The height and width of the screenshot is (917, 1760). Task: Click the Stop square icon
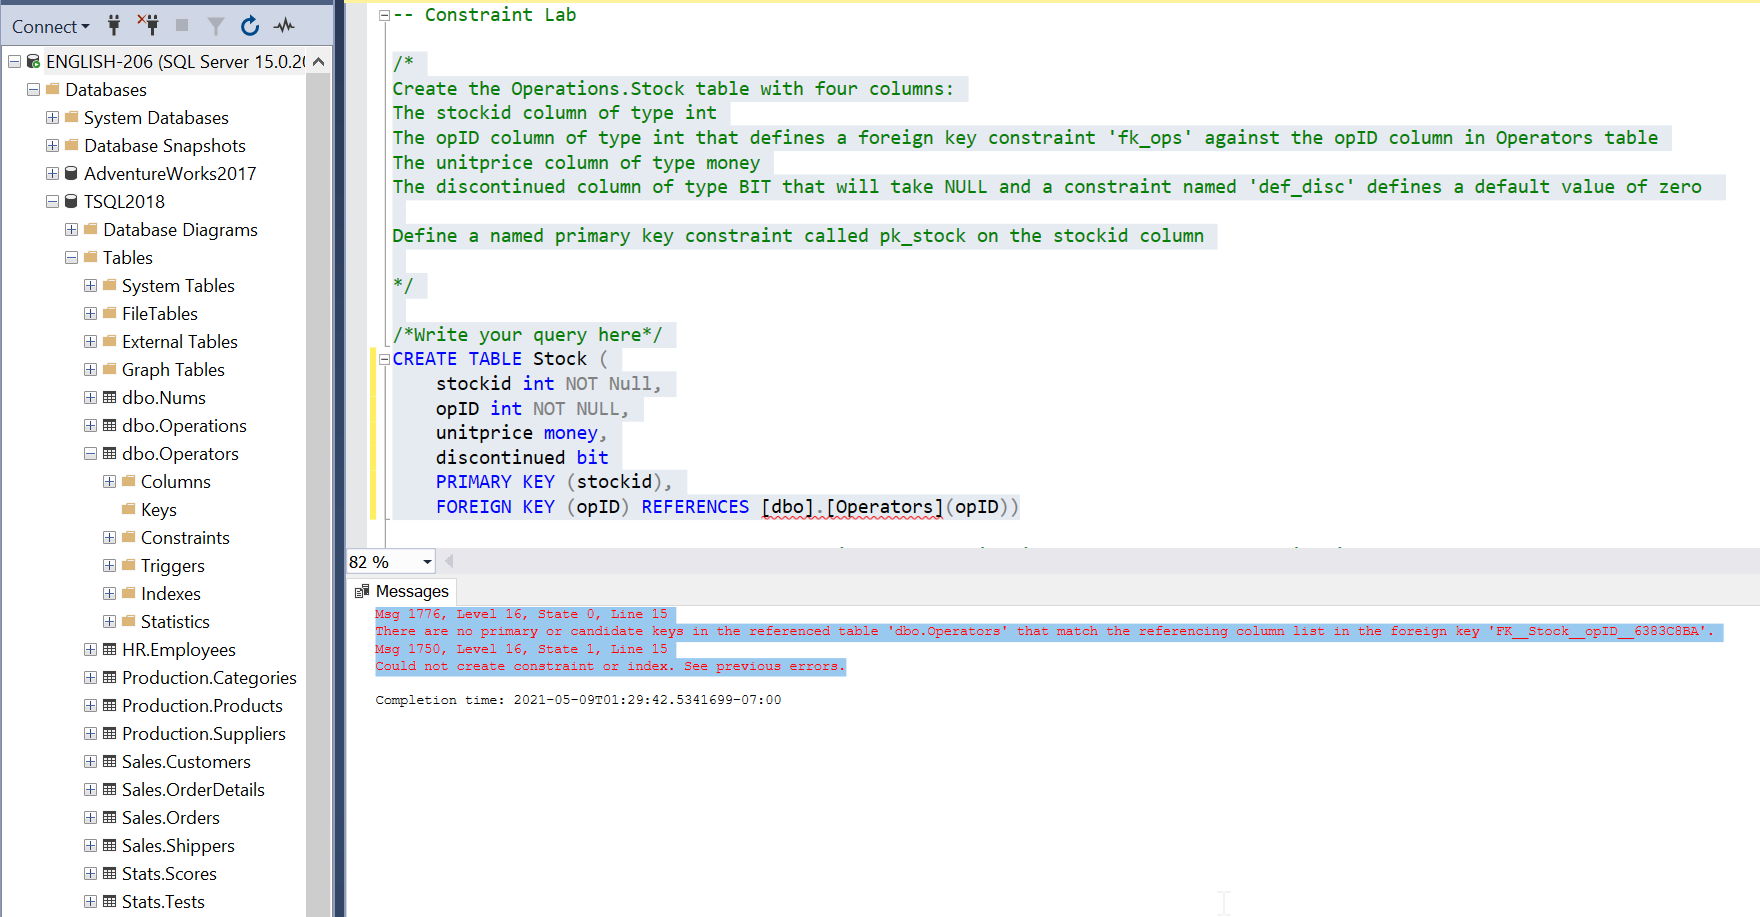click(x=182, y=25)
